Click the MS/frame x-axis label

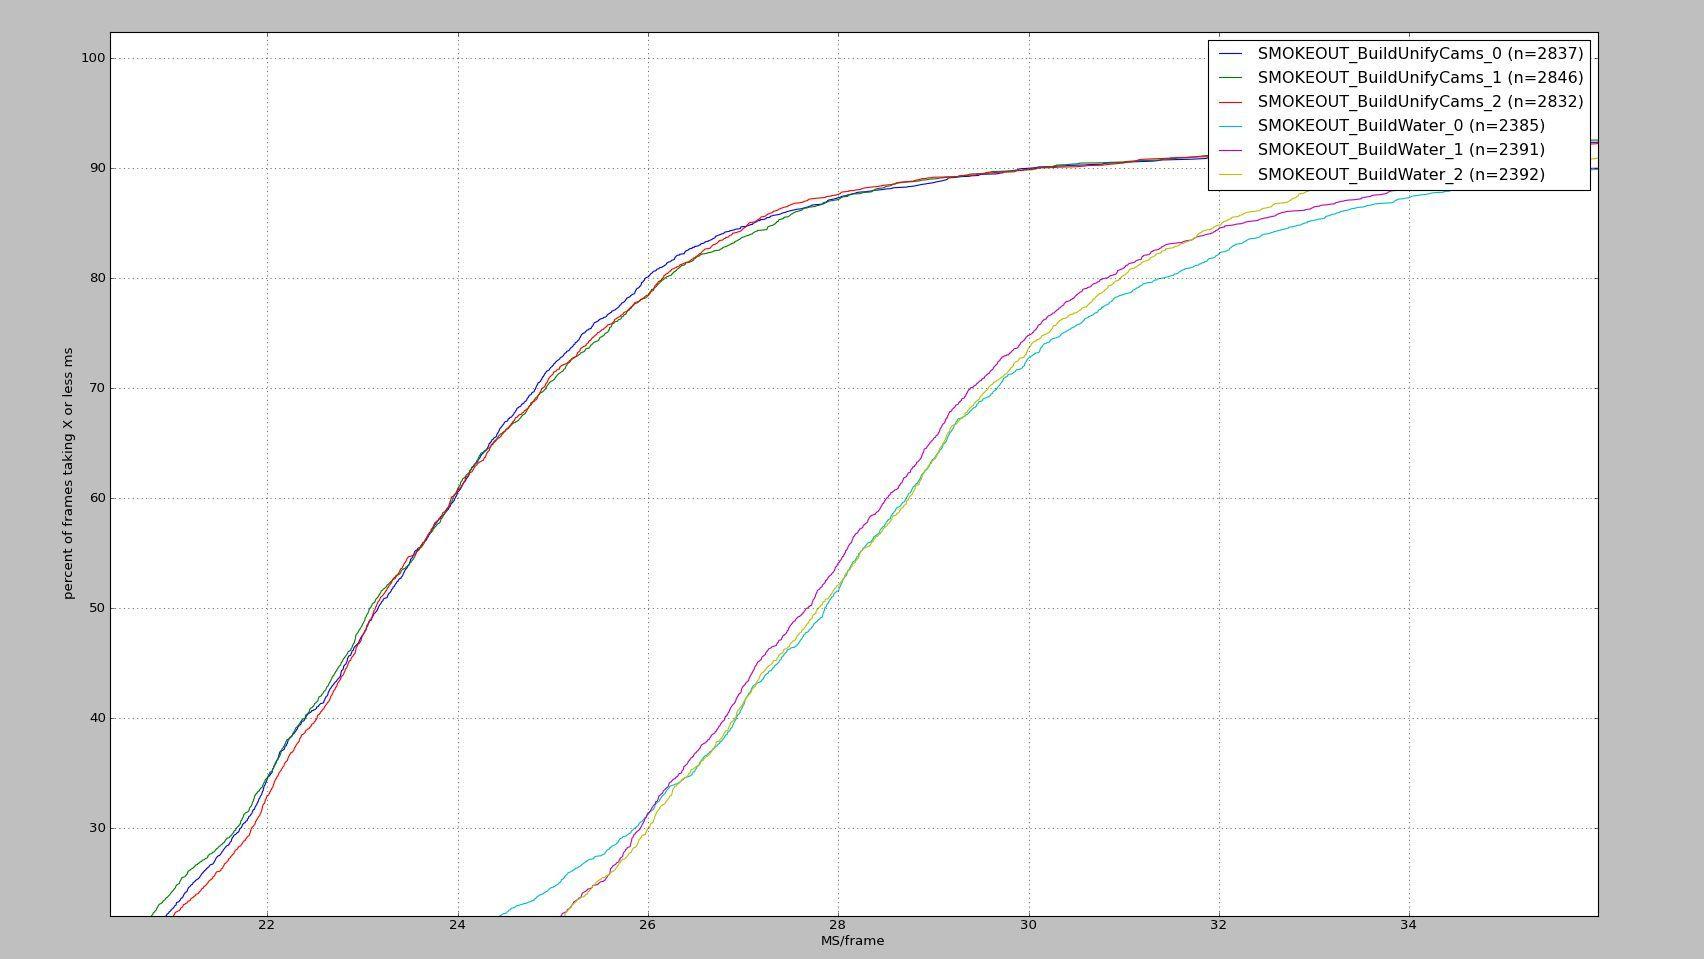pos(852,940)
